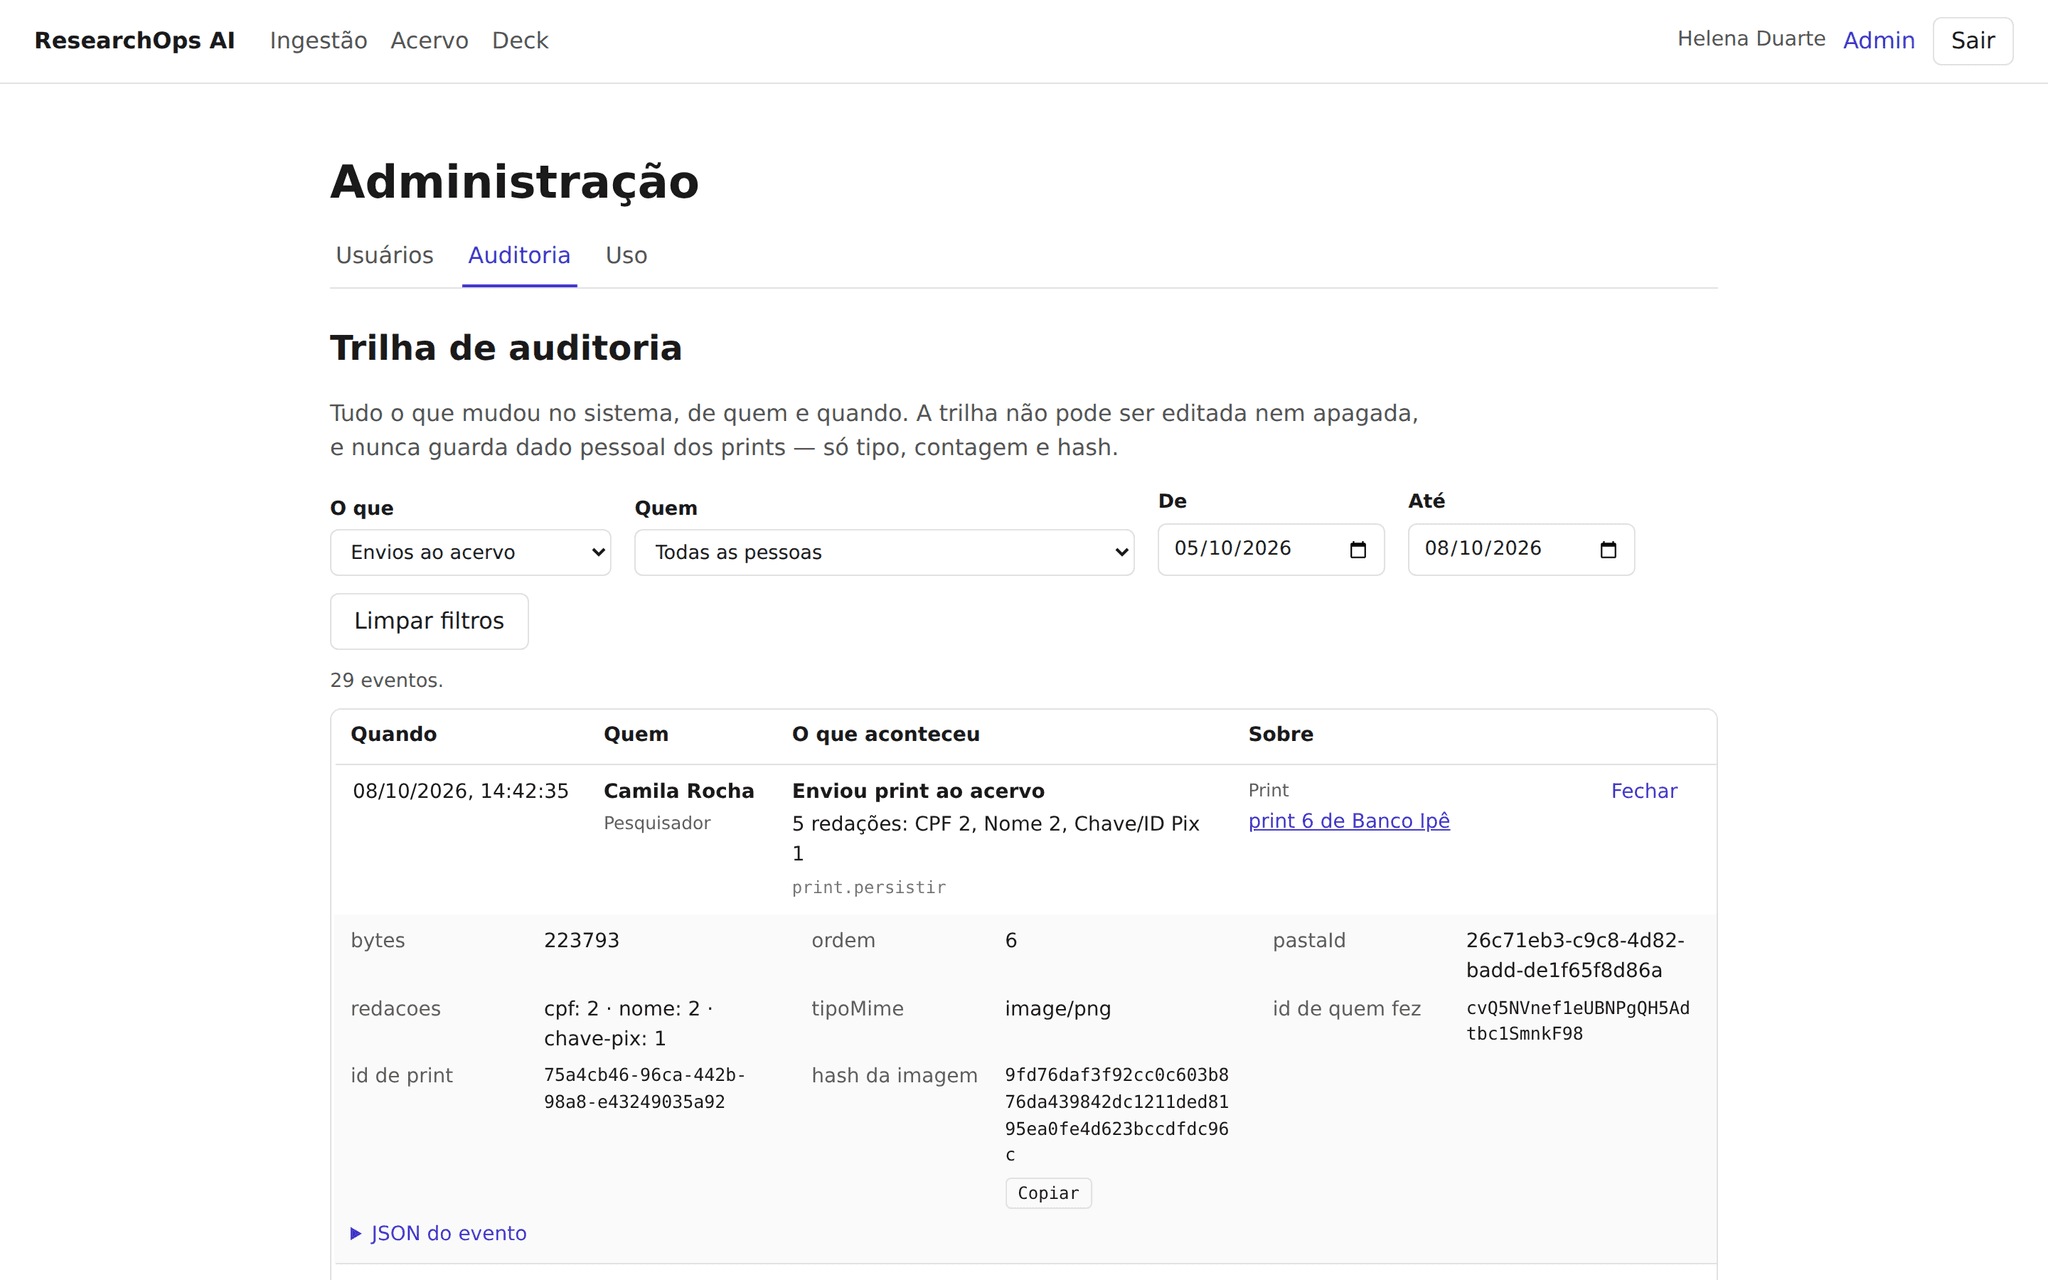Click the pastaId value 26c71eb3-c9c8-4d82

1575,955
